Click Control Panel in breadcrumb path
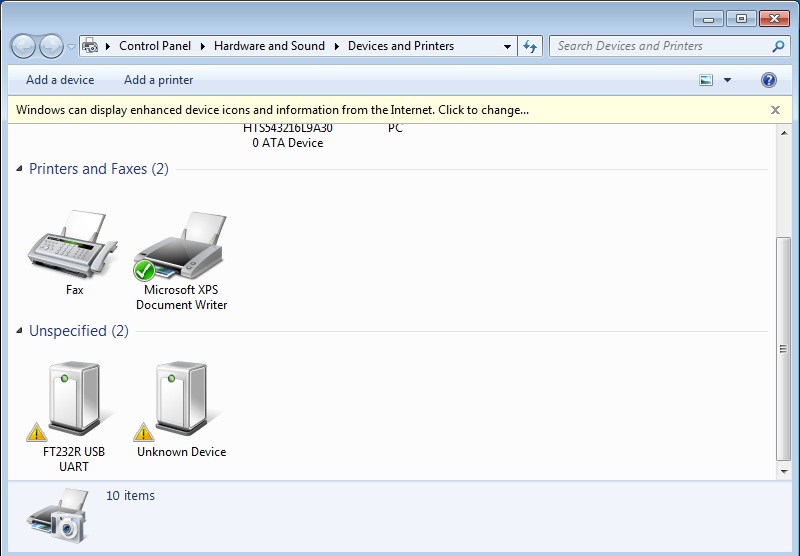Screen dimensions: 800x556 [154, 46]
